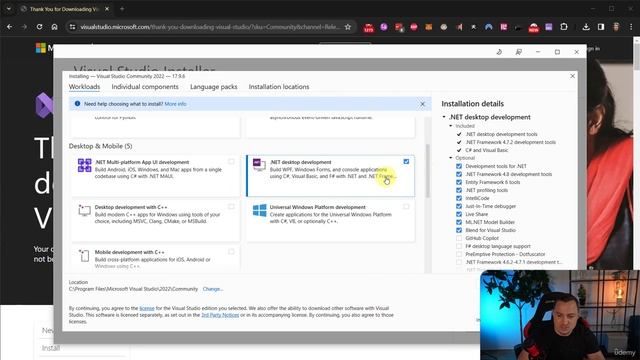Viewport: 640px width, 360px height.
Task: Collapse the Included components group
Action: 451,126
